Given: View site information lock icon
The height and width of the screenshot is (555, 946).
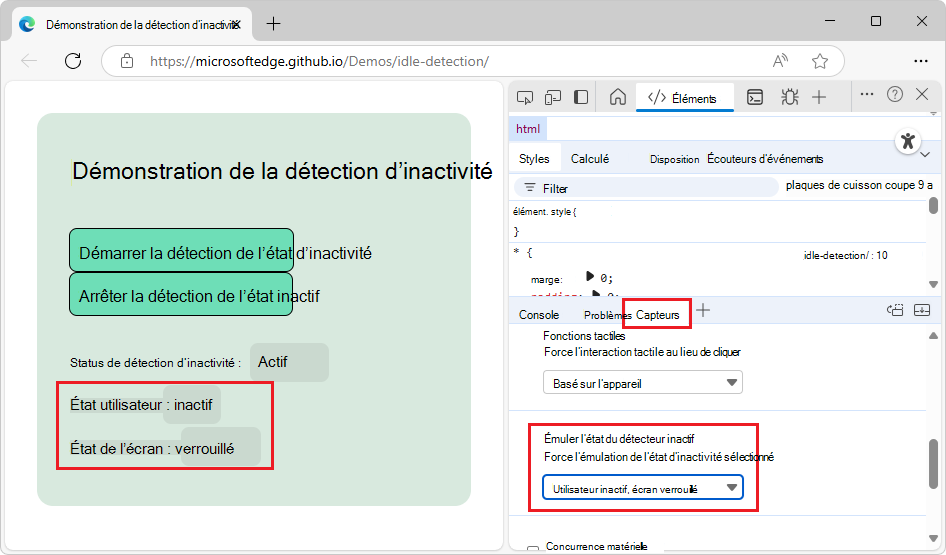Looking at the screenshot, I should coord(127,61).
